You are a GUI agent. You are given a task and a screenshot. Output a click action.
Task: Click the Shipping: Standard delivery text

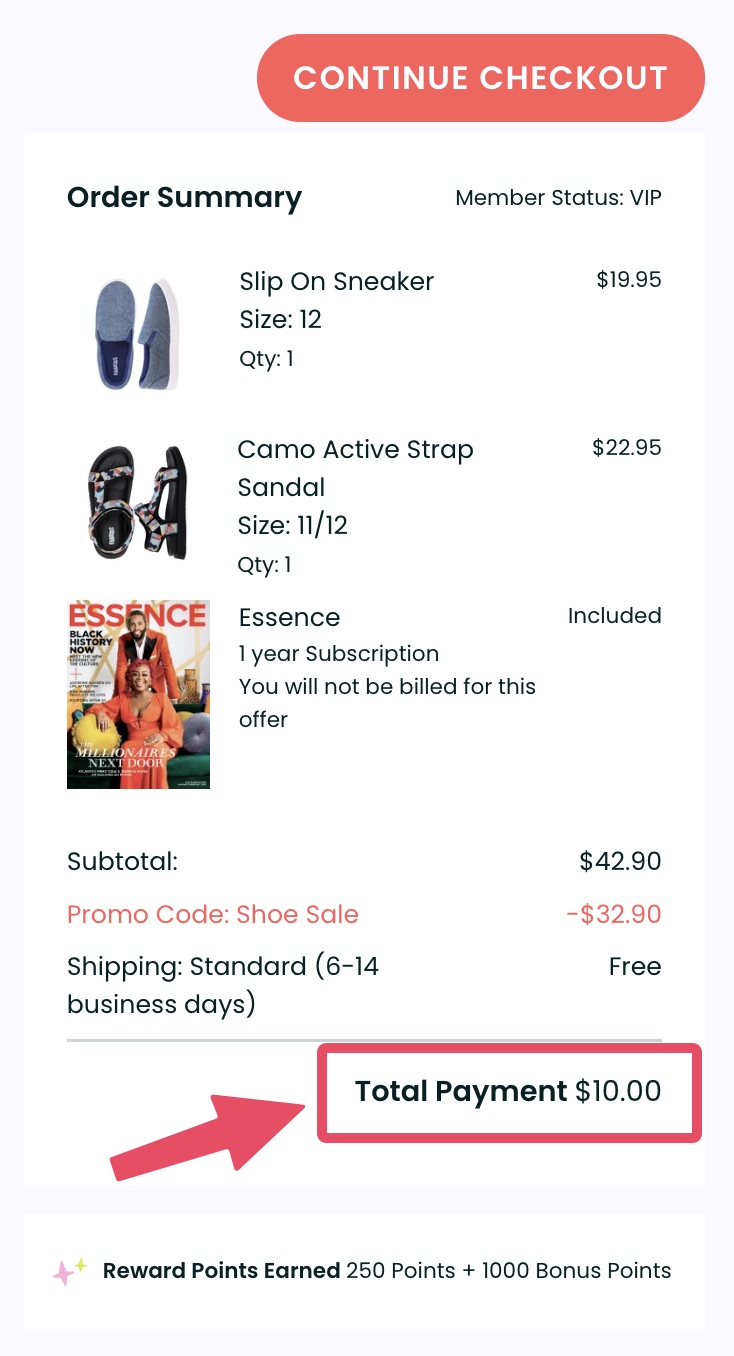tap(222, 985)
